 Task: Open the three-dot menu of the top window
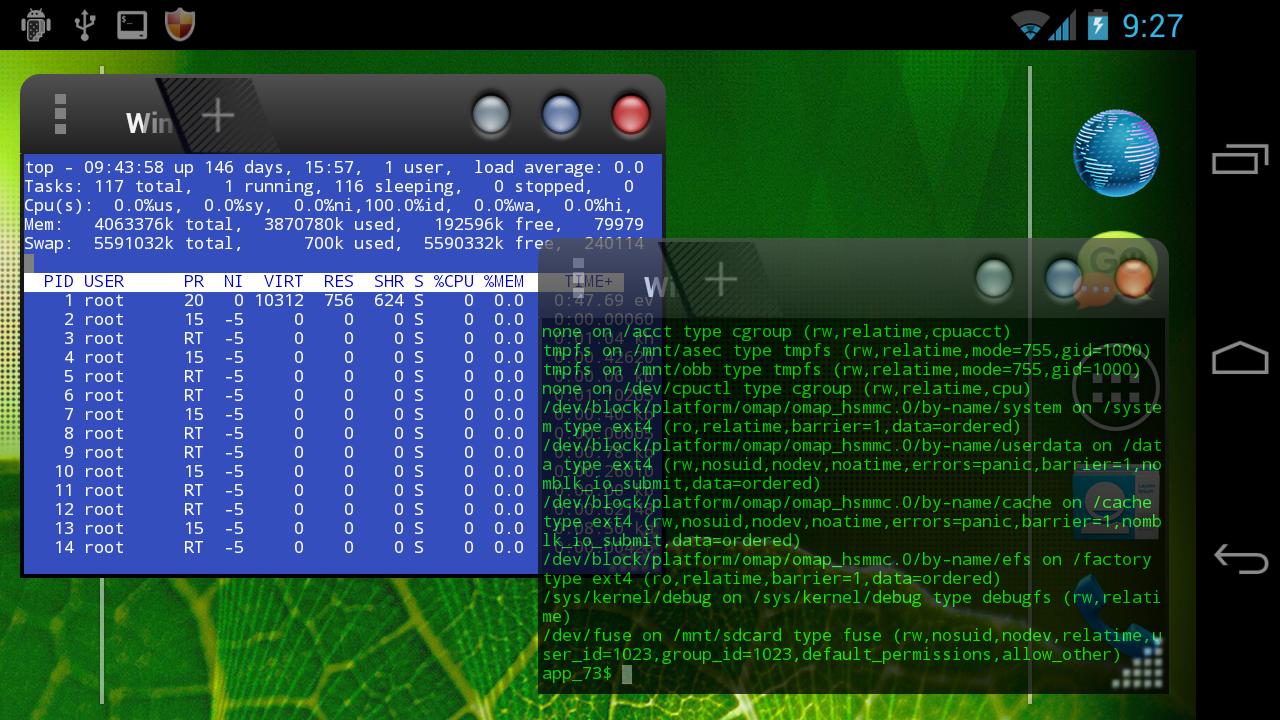(x=61, y=114)
